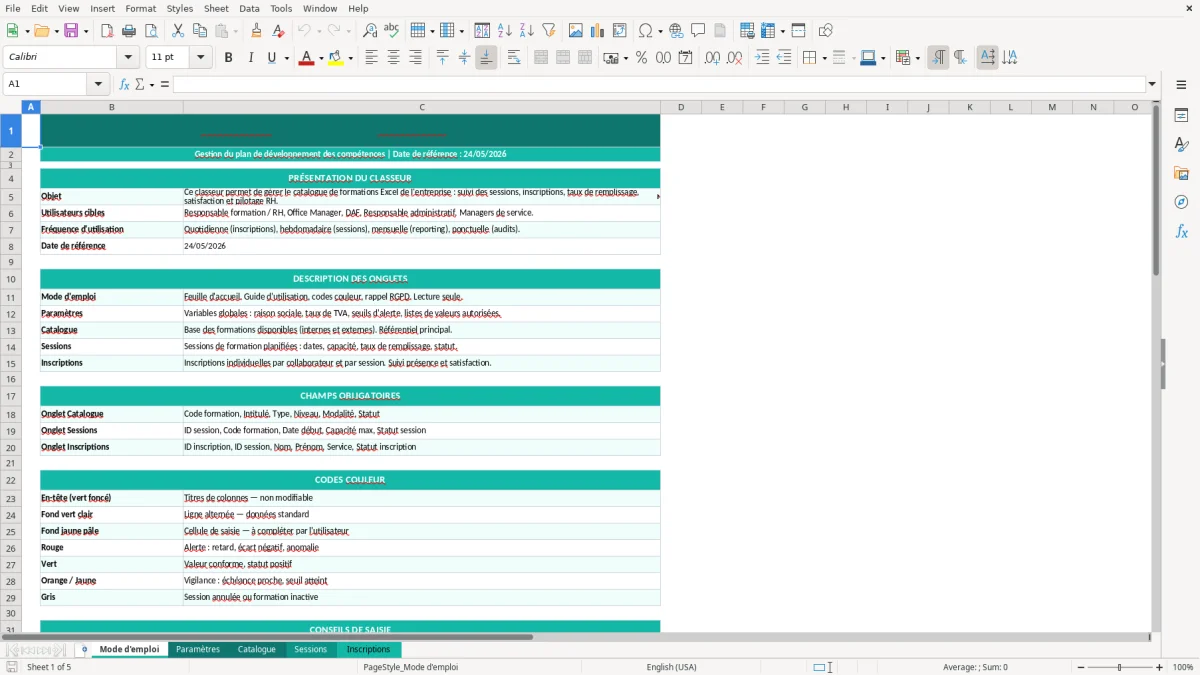Open the font color dropdown arrow
The height and width of the screenshot is (675, 1200).
320,58
